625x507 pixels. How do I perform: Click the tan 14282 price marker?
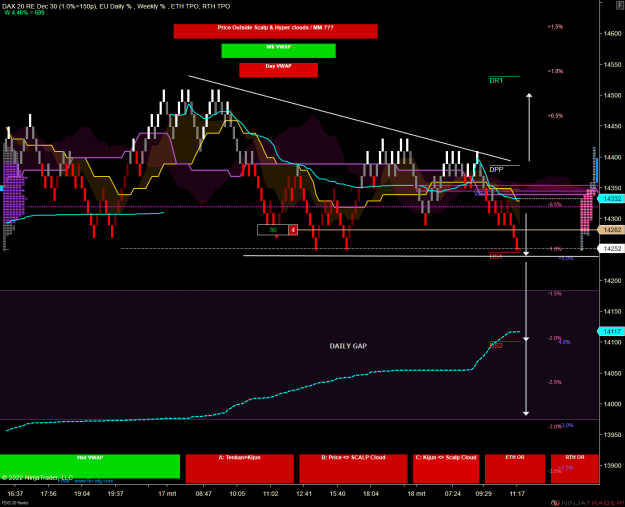coord(611,230)
